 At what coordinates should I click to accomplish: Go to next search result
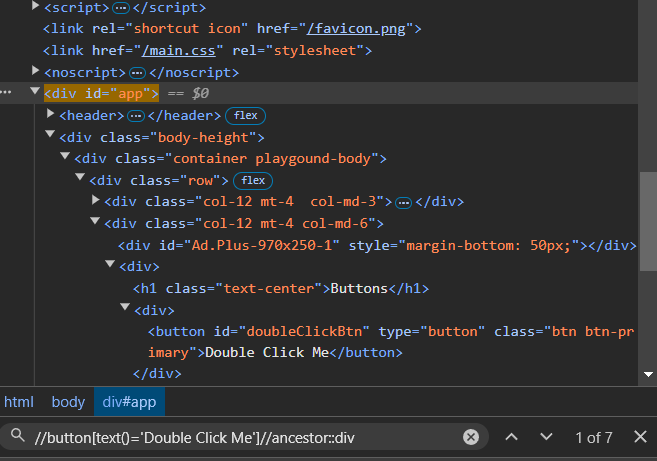click(x=546, y=437)
